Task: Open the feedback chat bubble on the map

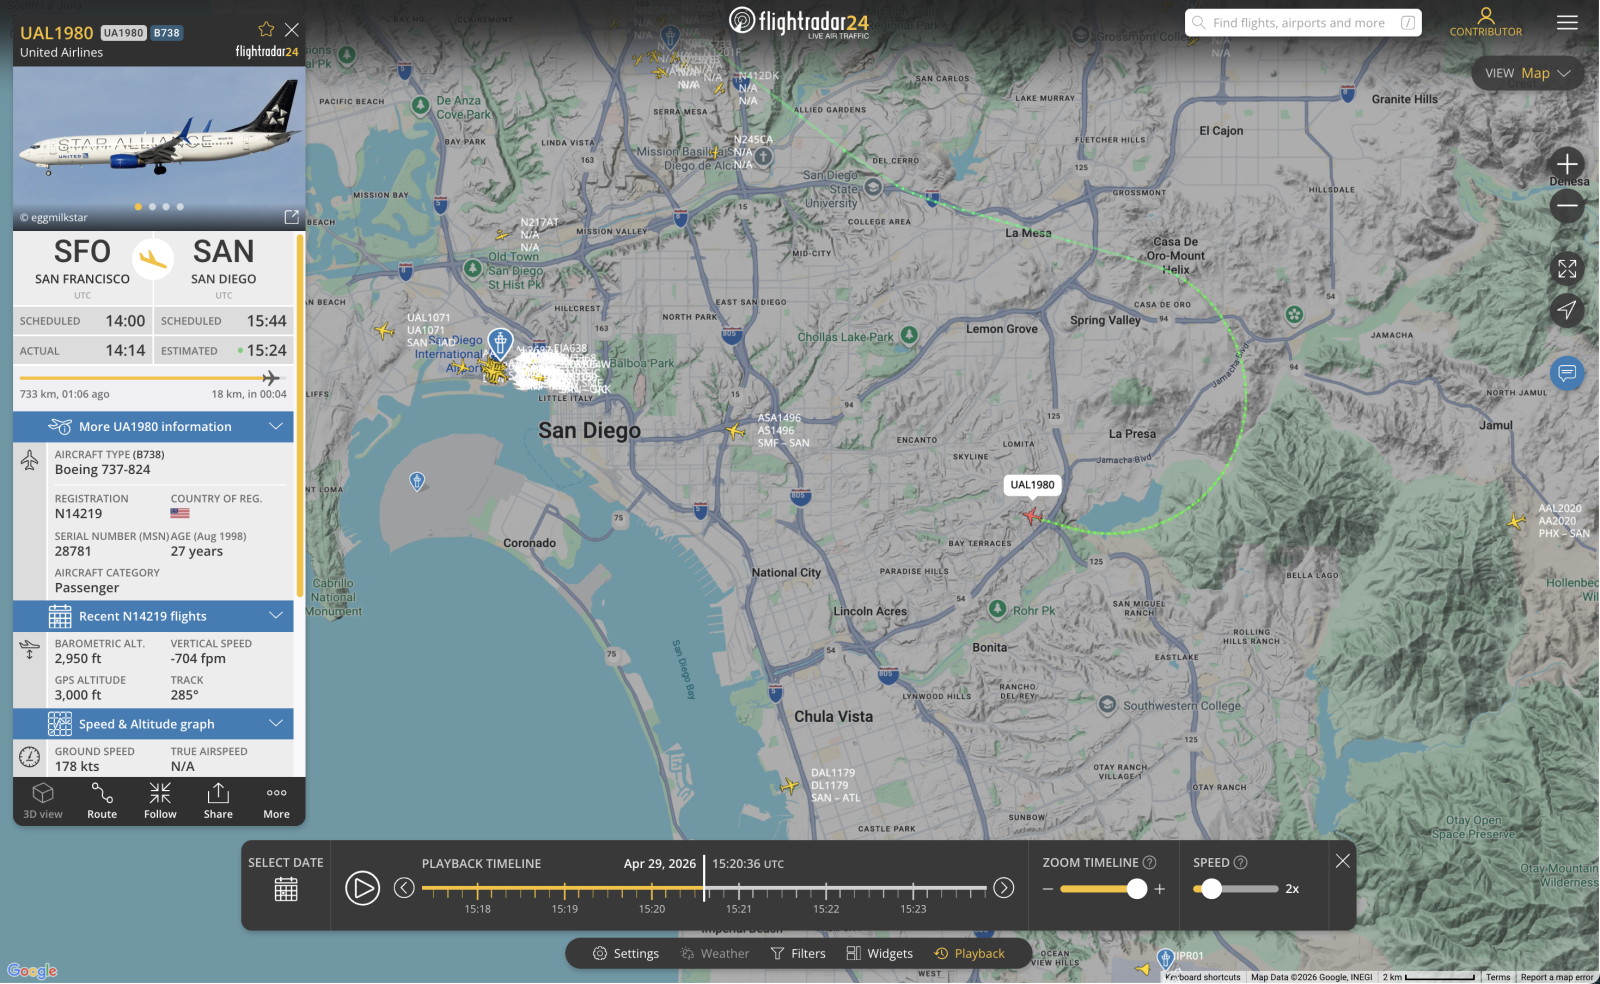Action: [x=1566, y=373]
